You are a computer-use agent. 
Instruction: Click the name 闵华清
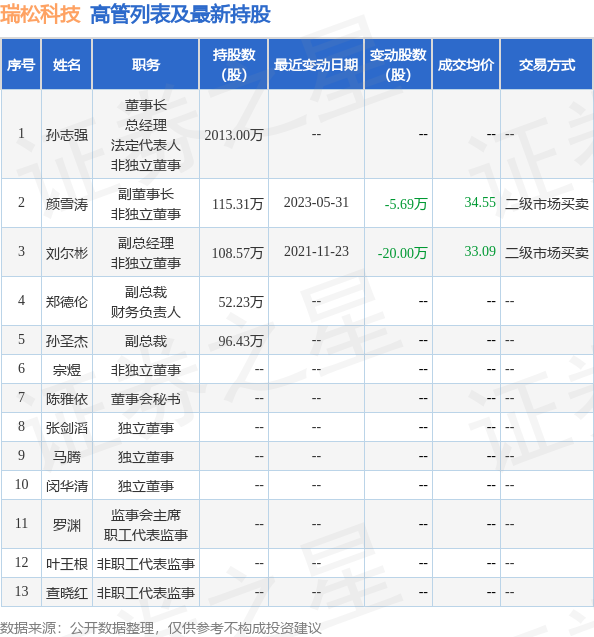(x=67, y=486)
